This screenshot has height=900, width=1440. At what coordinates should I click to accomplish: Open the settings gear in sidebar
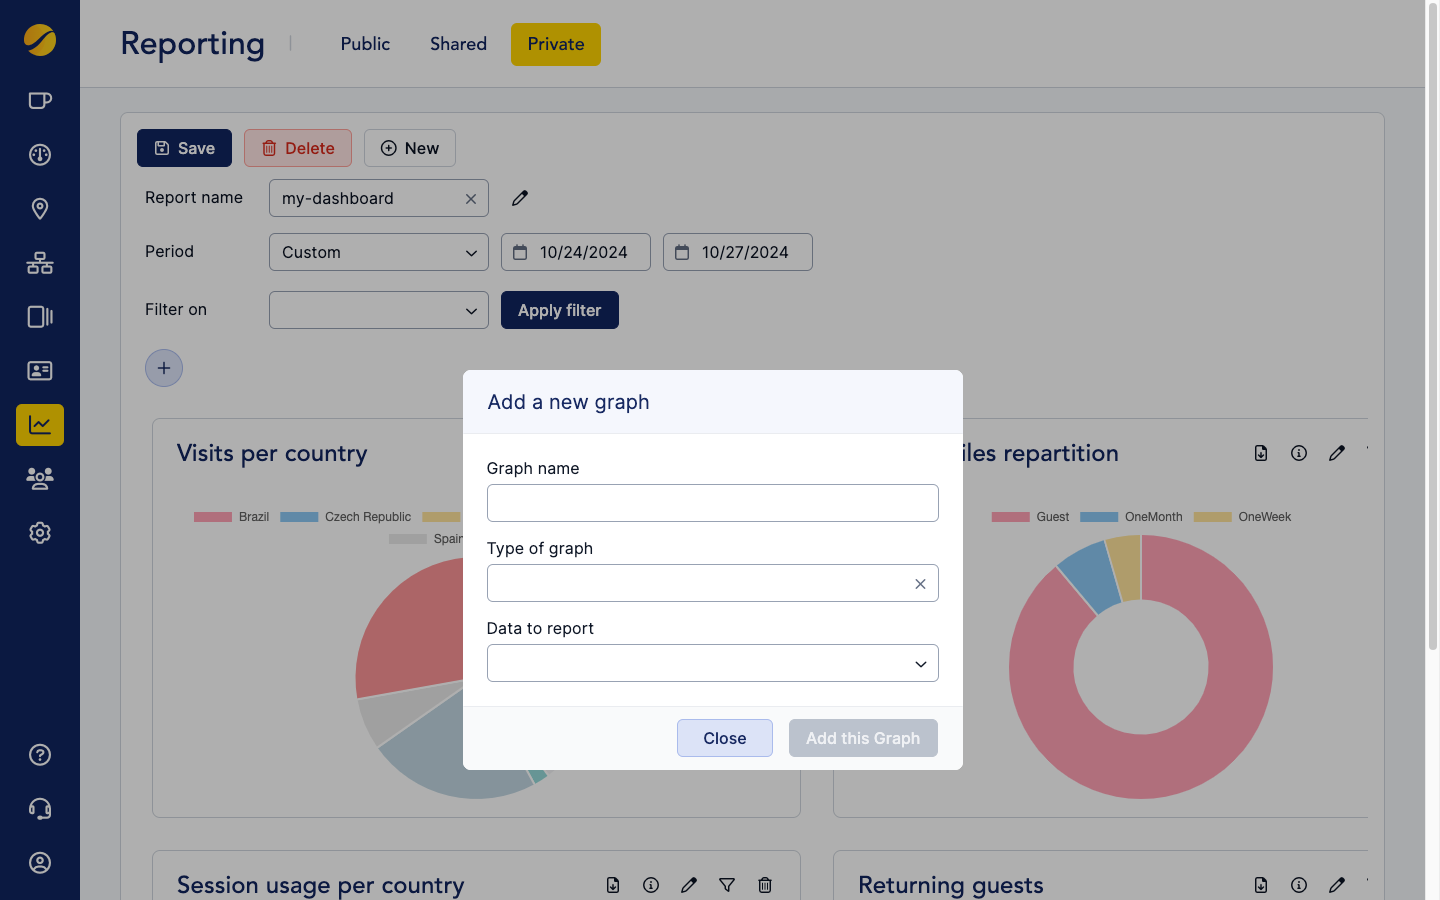(40, 533)
